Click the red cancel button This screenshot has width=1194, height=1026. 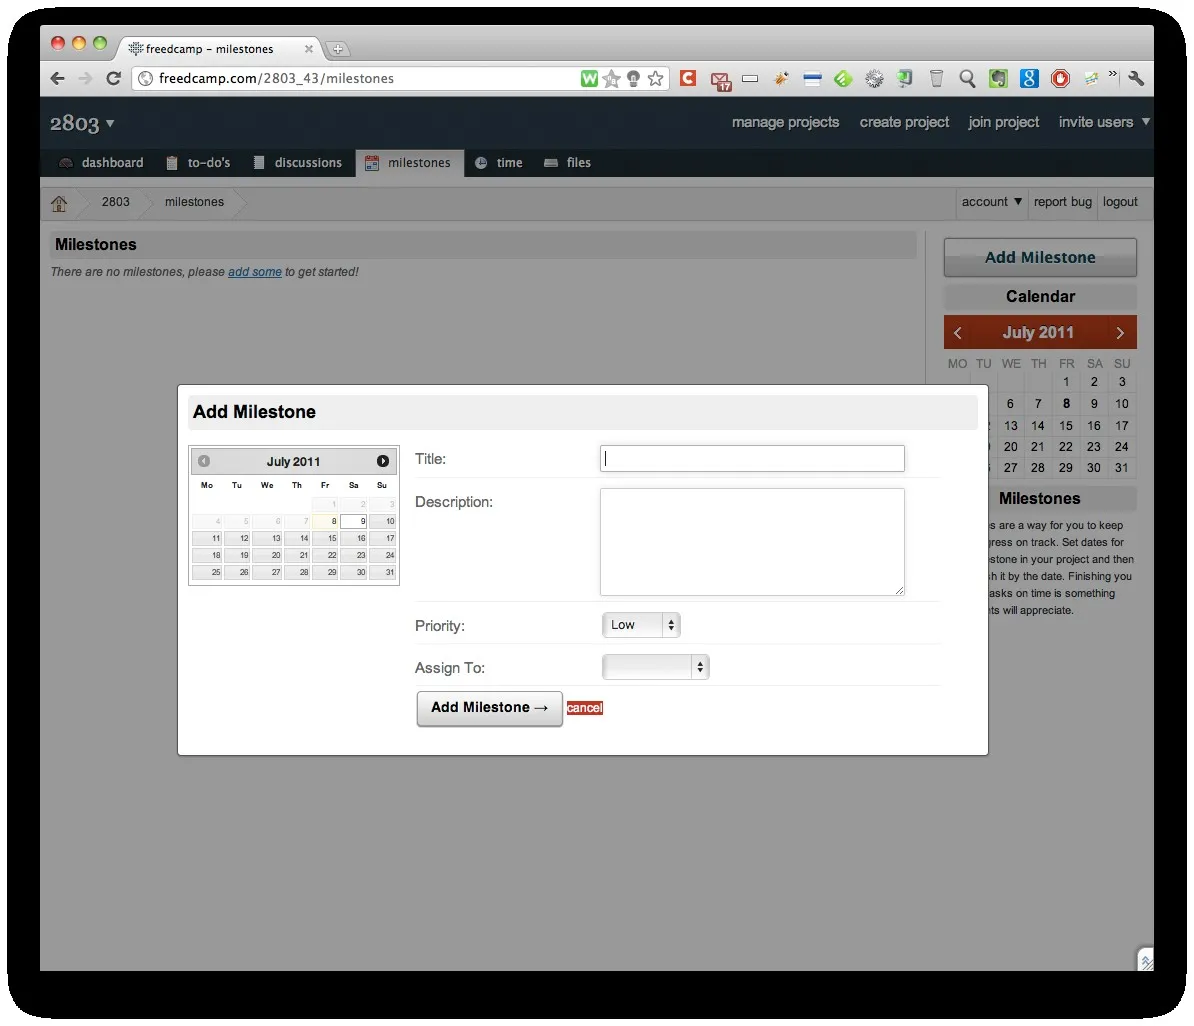point(585,708)
